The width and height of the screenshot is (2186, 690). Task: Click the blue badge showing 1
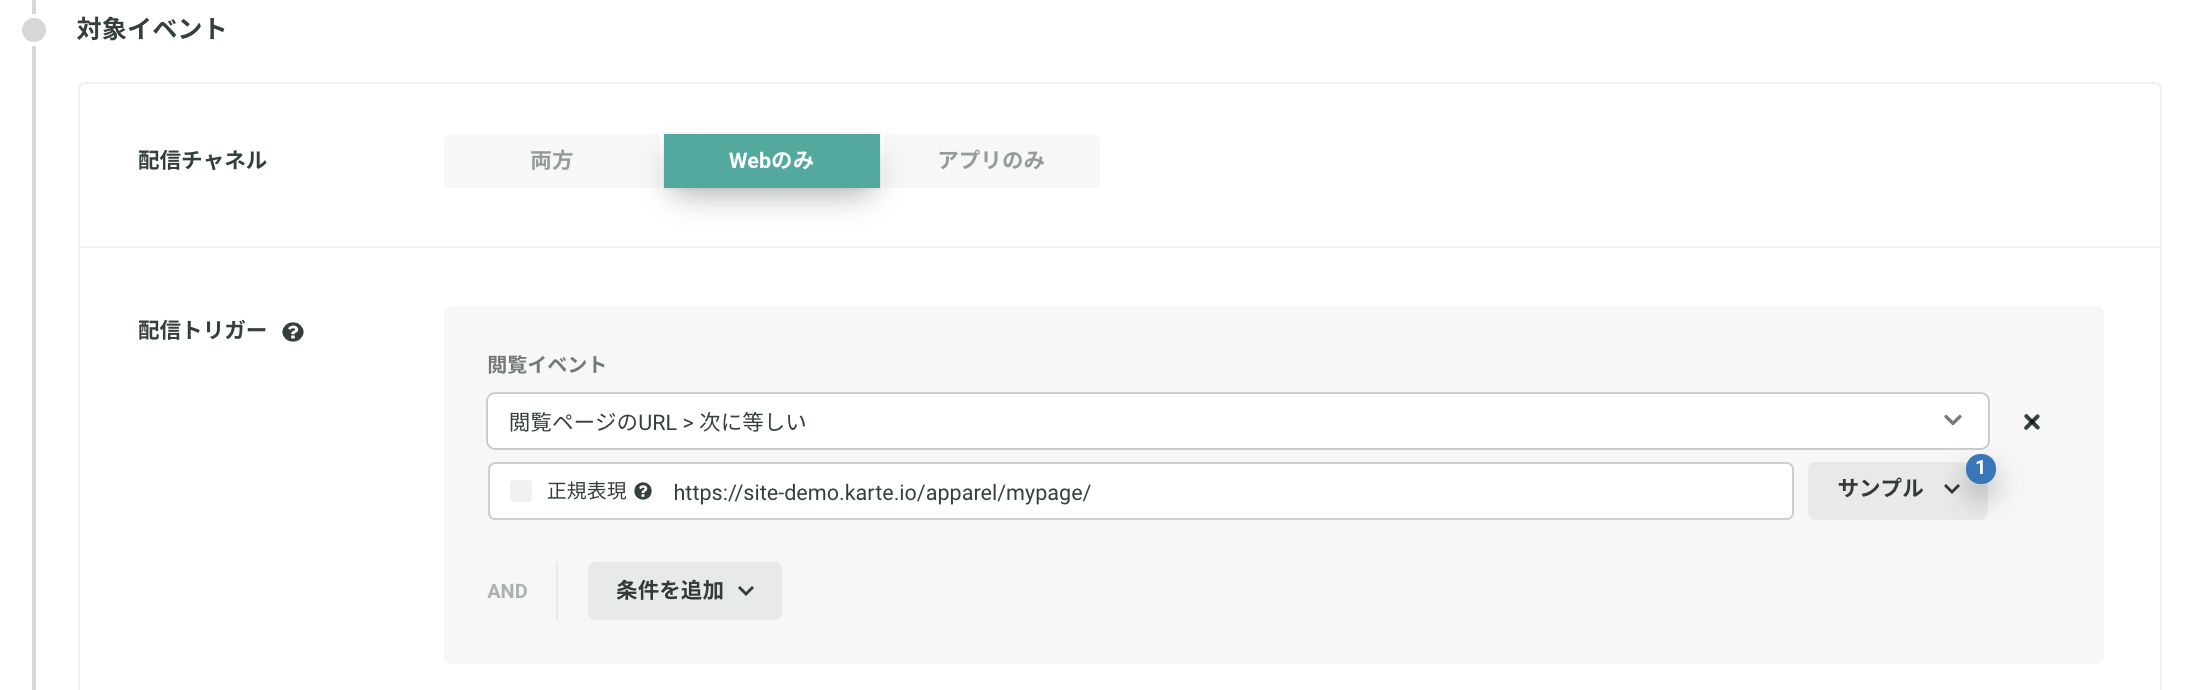click(x=1980, y=468)
